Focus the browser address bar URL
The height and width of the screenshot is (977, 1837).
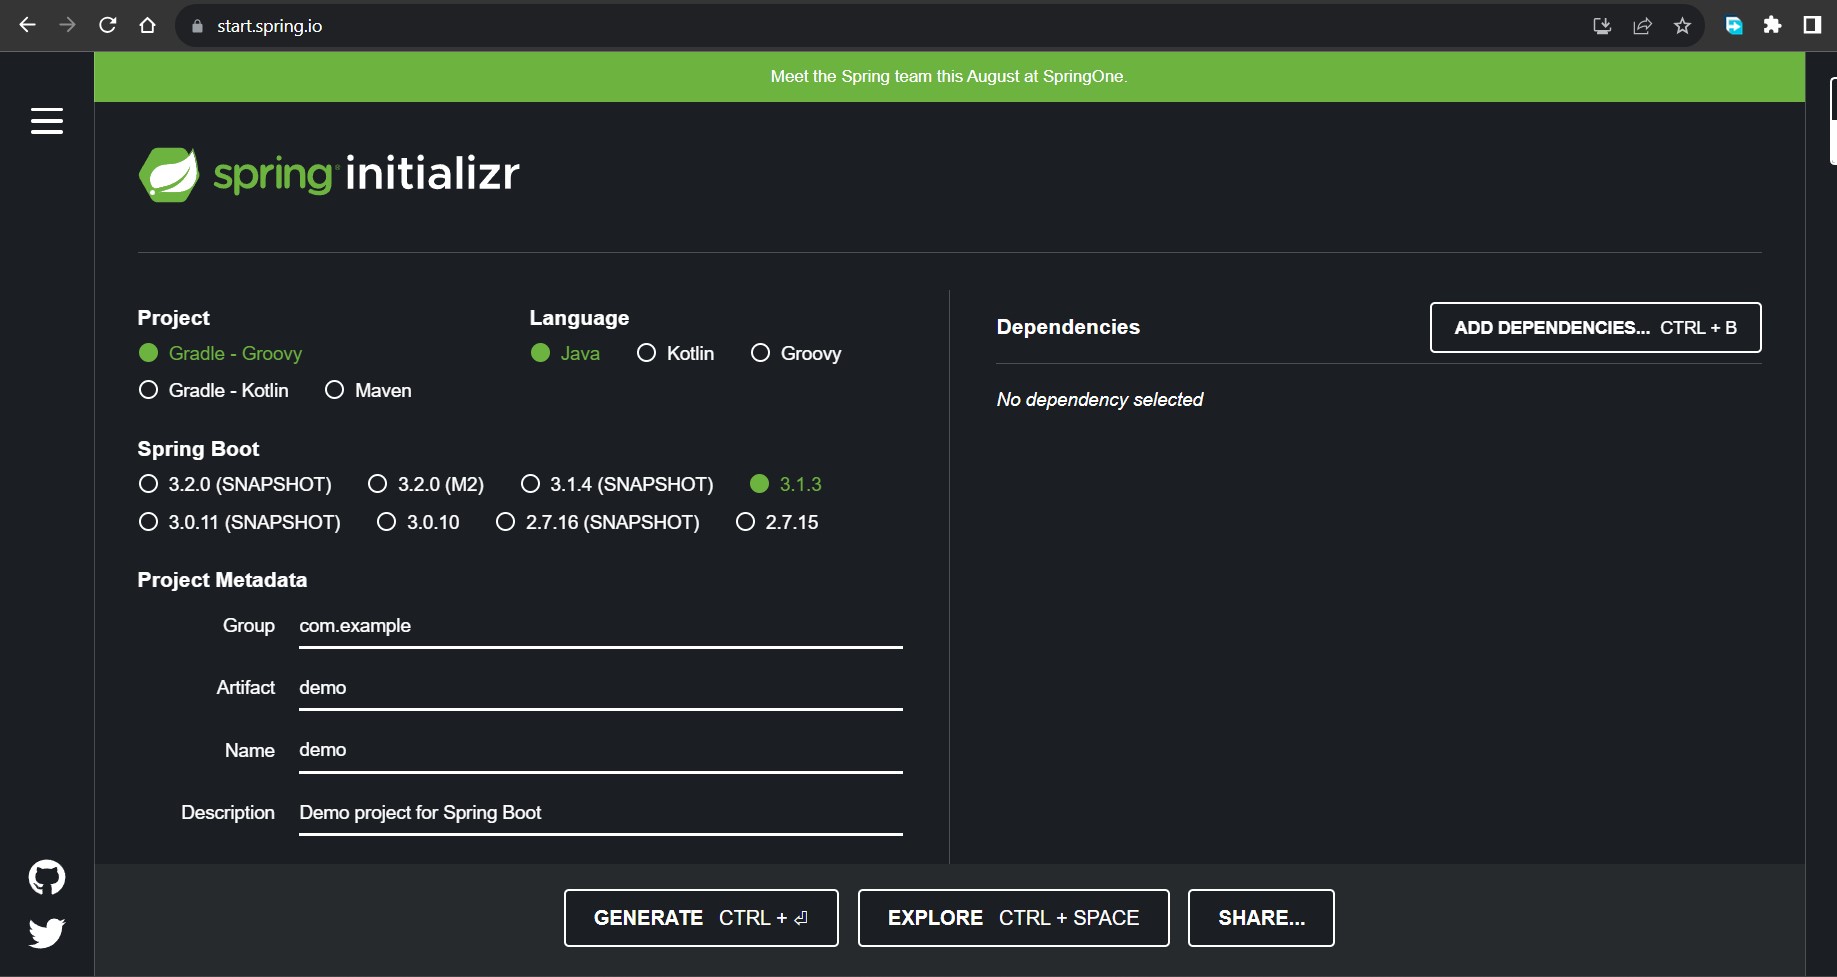(x=269, y=26)
